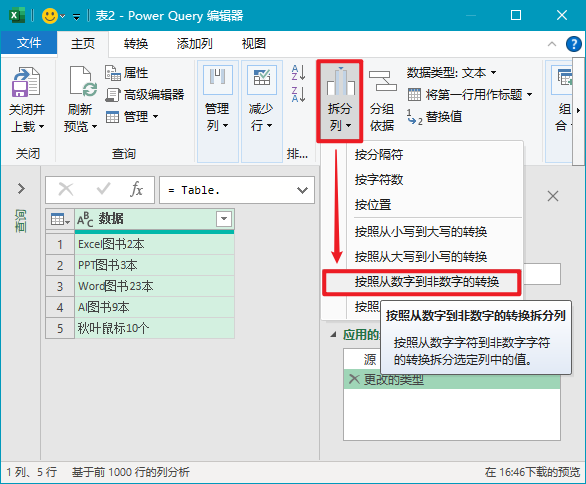This screenshot has width=586, height=484.
Task: Click the 分组依据 icon
Action: tap(382, 80)
